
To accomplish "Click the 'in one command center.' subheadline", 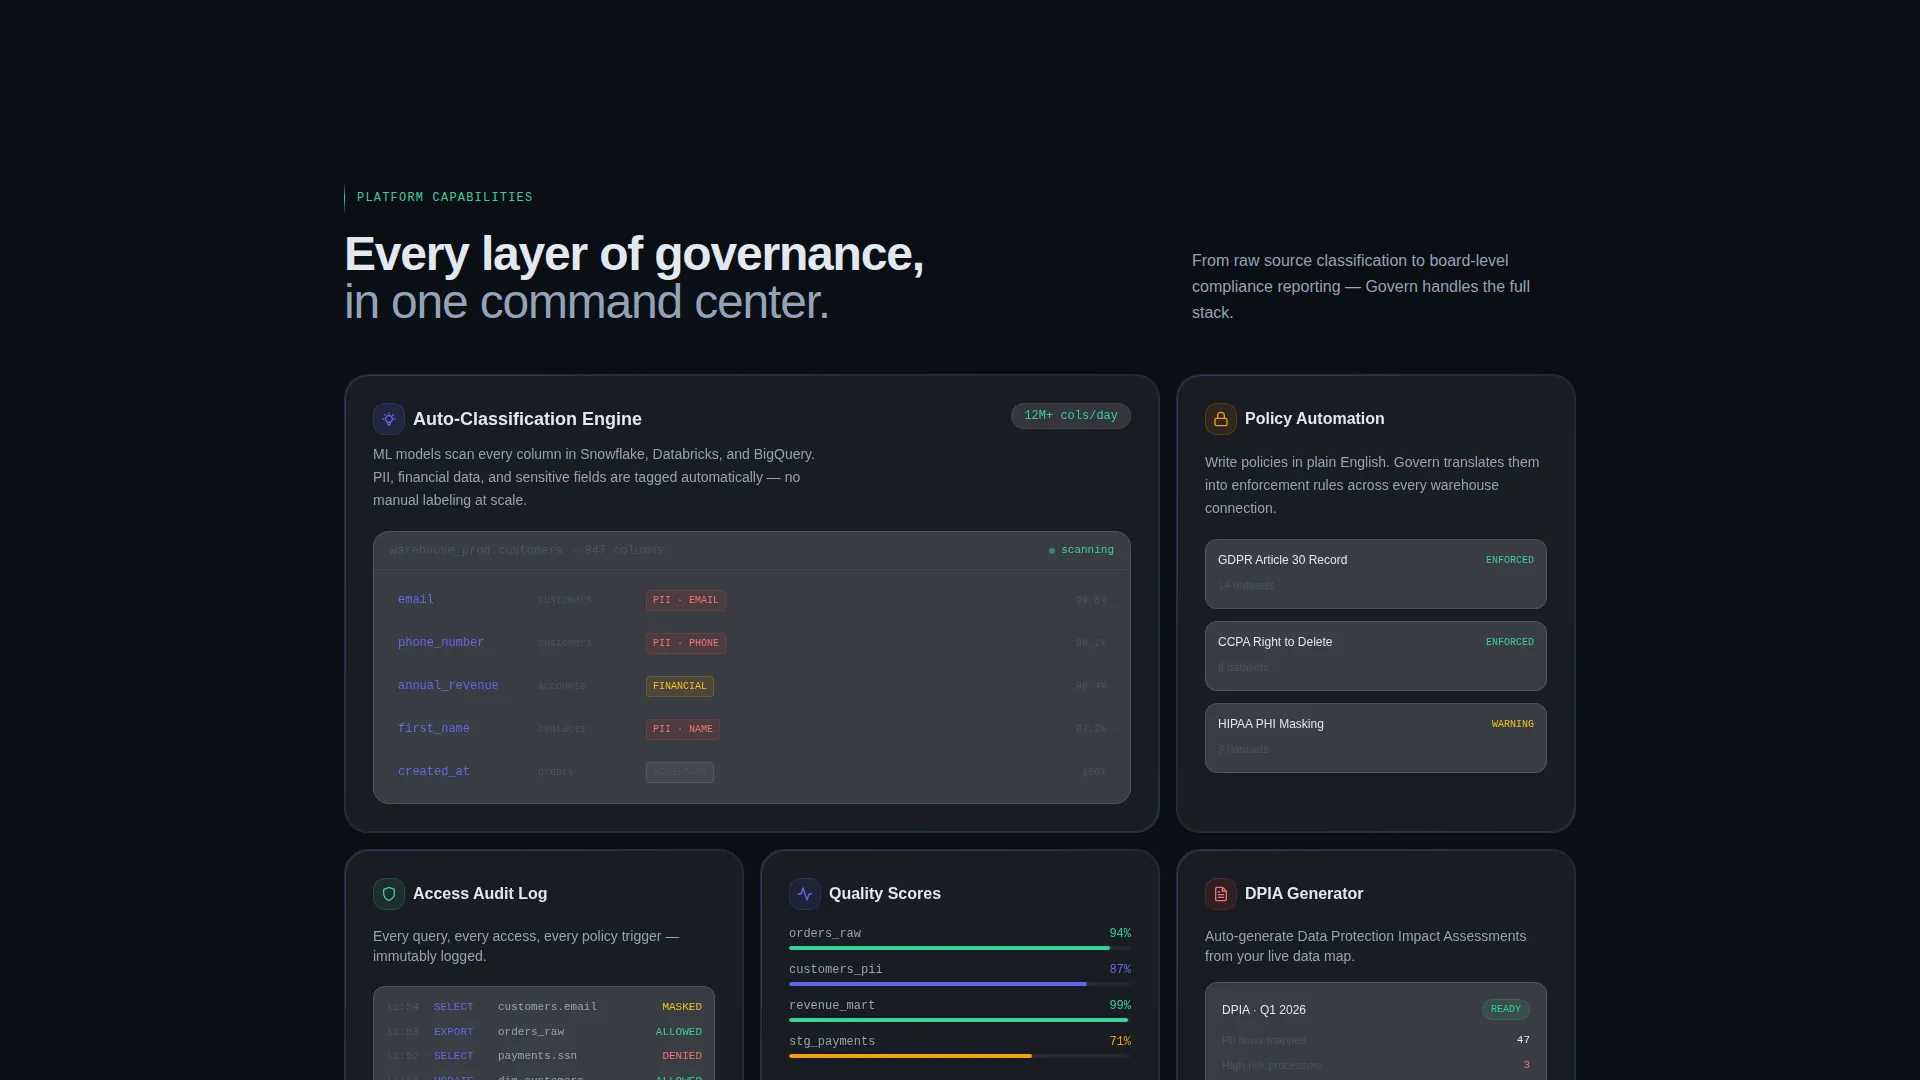I will 587,302.
